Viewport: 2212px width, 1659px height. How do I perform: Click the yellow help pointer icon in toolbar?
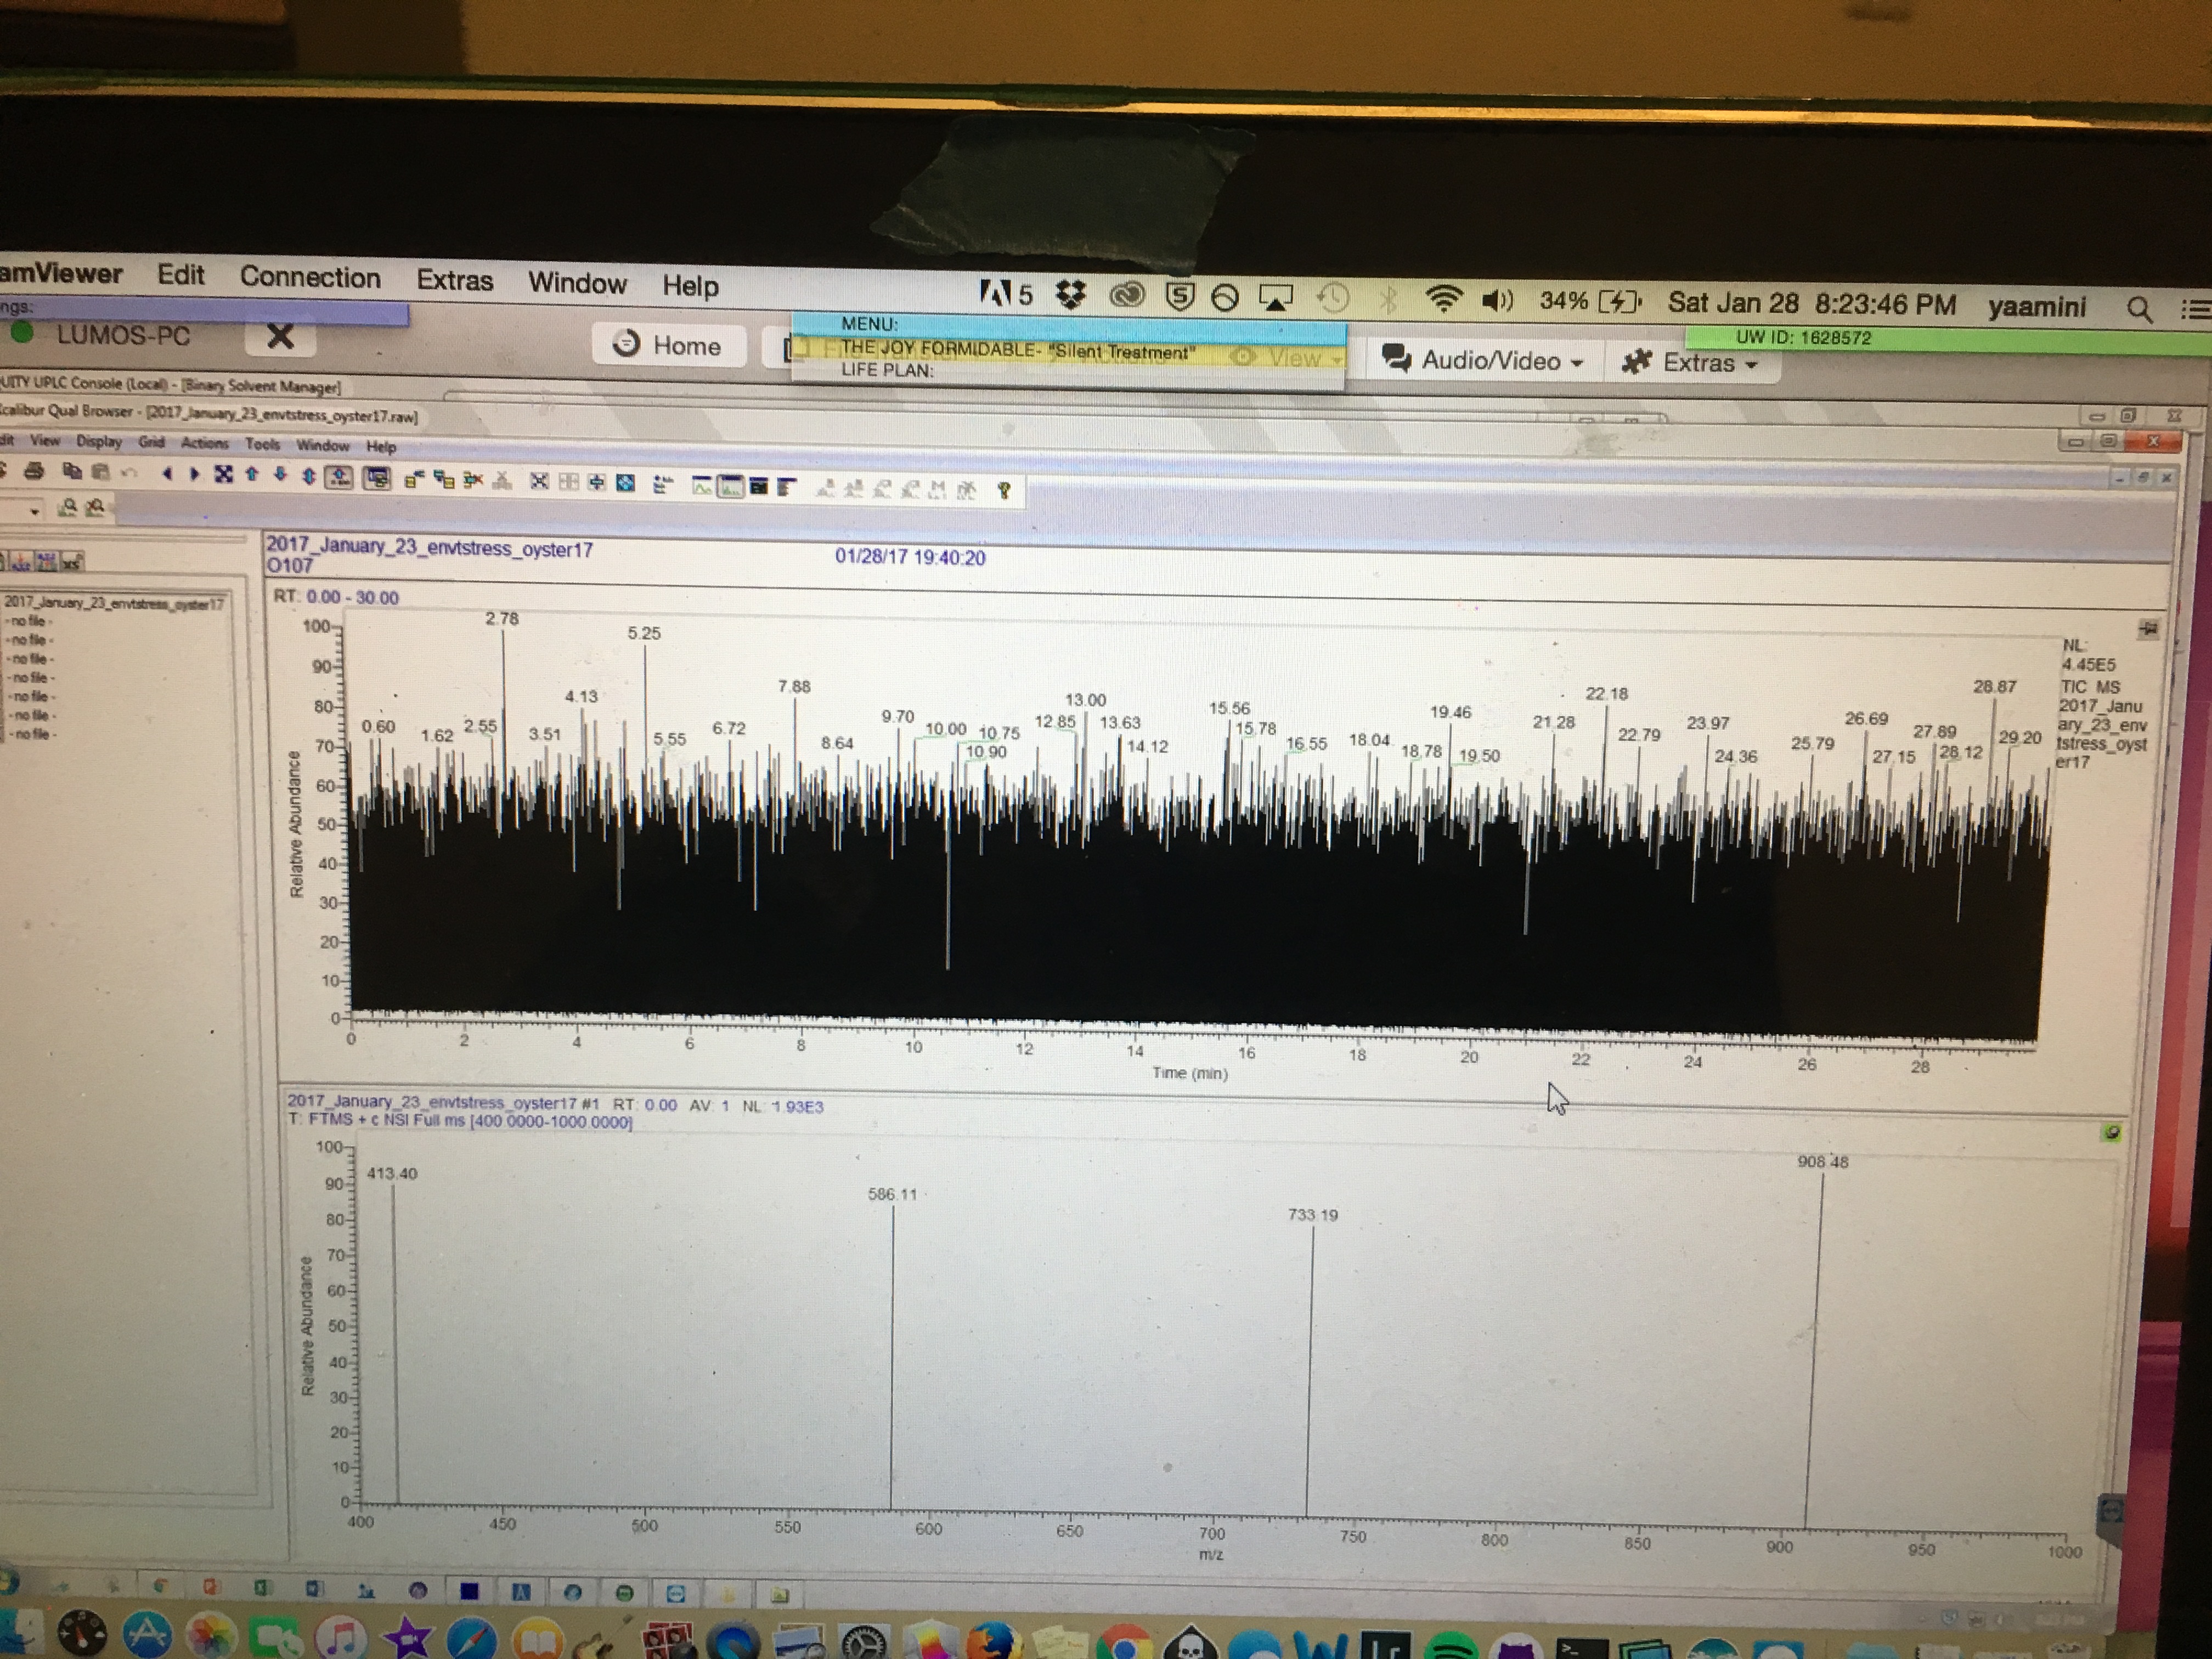1004,489
